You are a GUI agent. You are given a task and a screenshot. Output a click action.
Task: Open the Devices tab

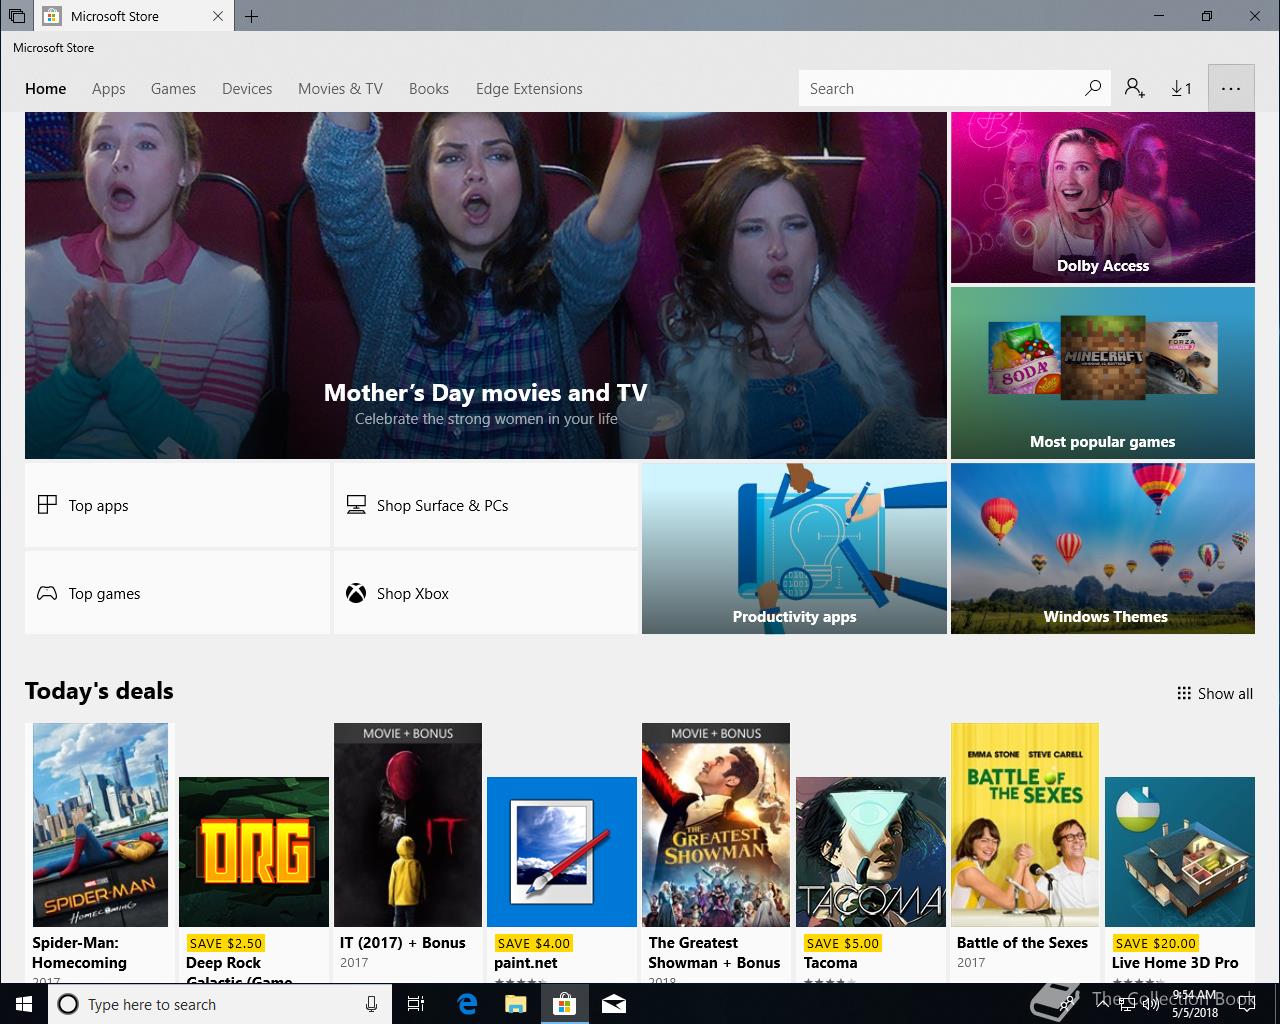click(x=247, y=88)
